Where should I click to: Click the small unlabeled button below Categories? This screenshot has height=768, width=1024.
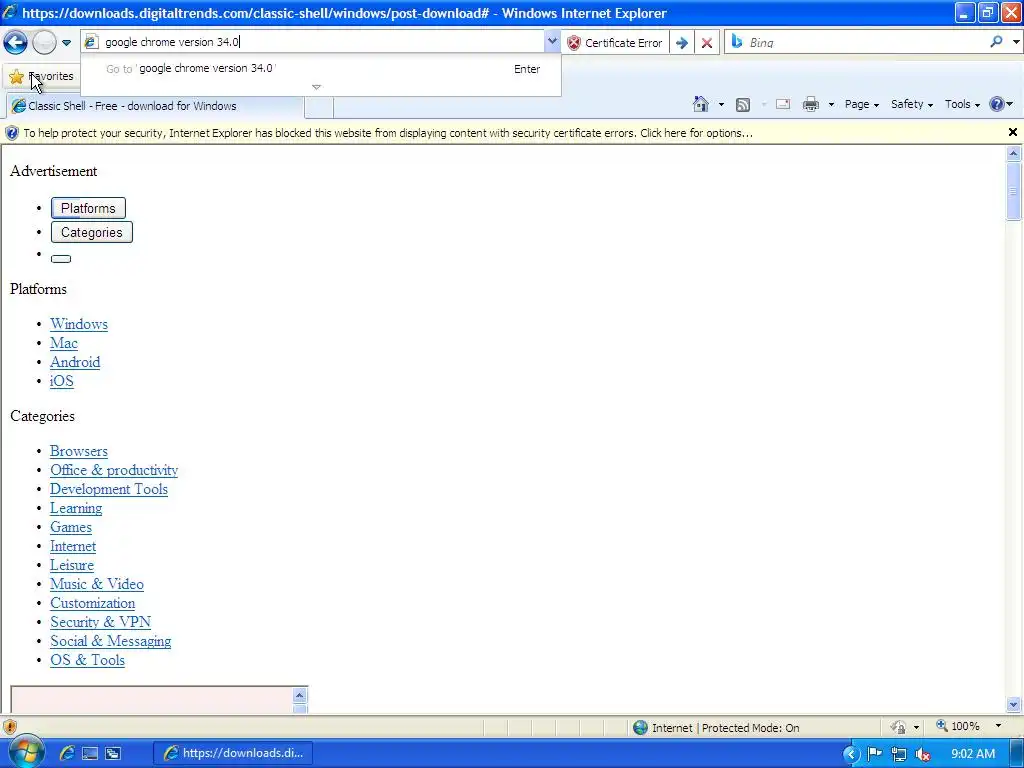(61, 259)
